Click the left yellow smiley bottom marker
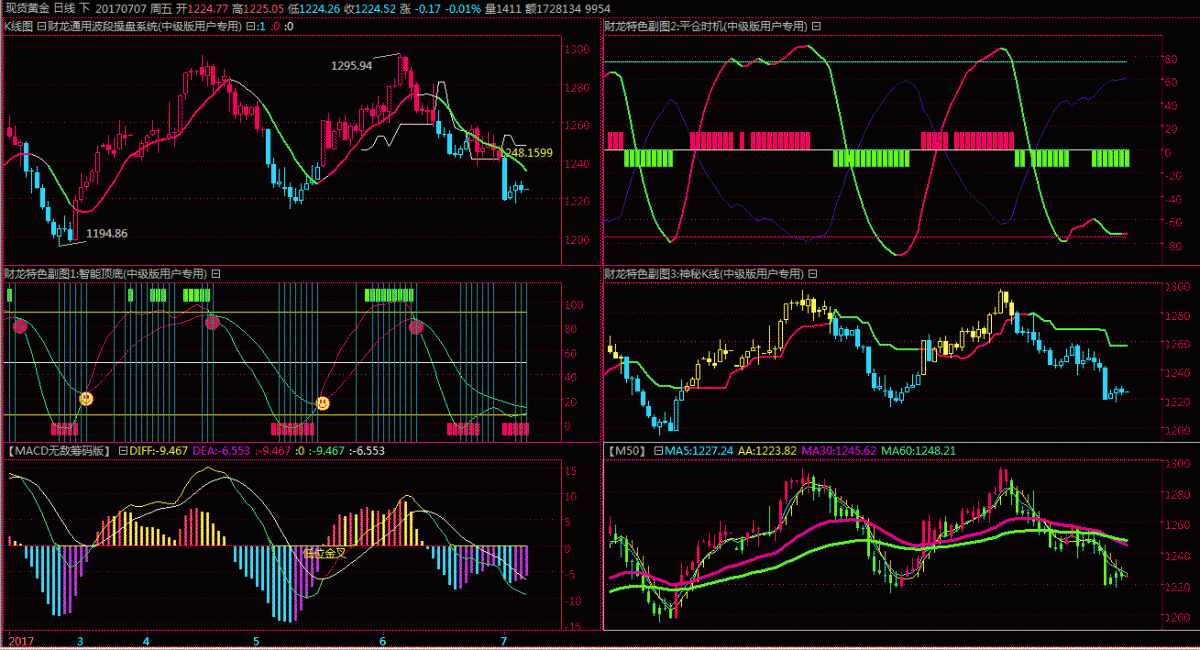 tap(86, 398)
